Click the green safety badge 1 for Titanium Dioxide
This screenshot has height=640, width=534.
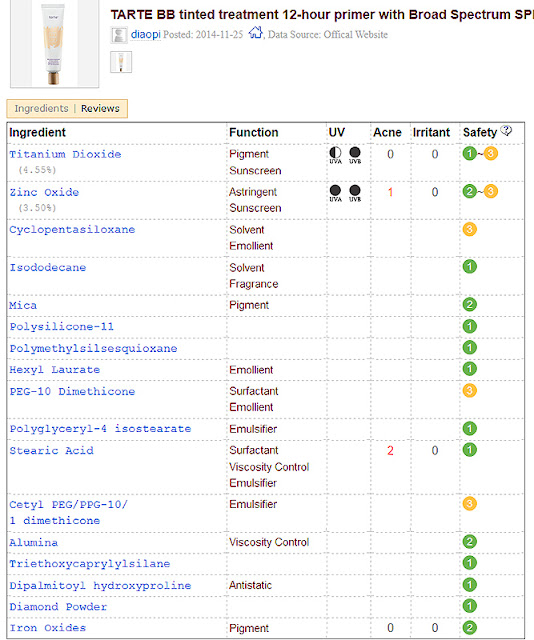tap(469, 153)
